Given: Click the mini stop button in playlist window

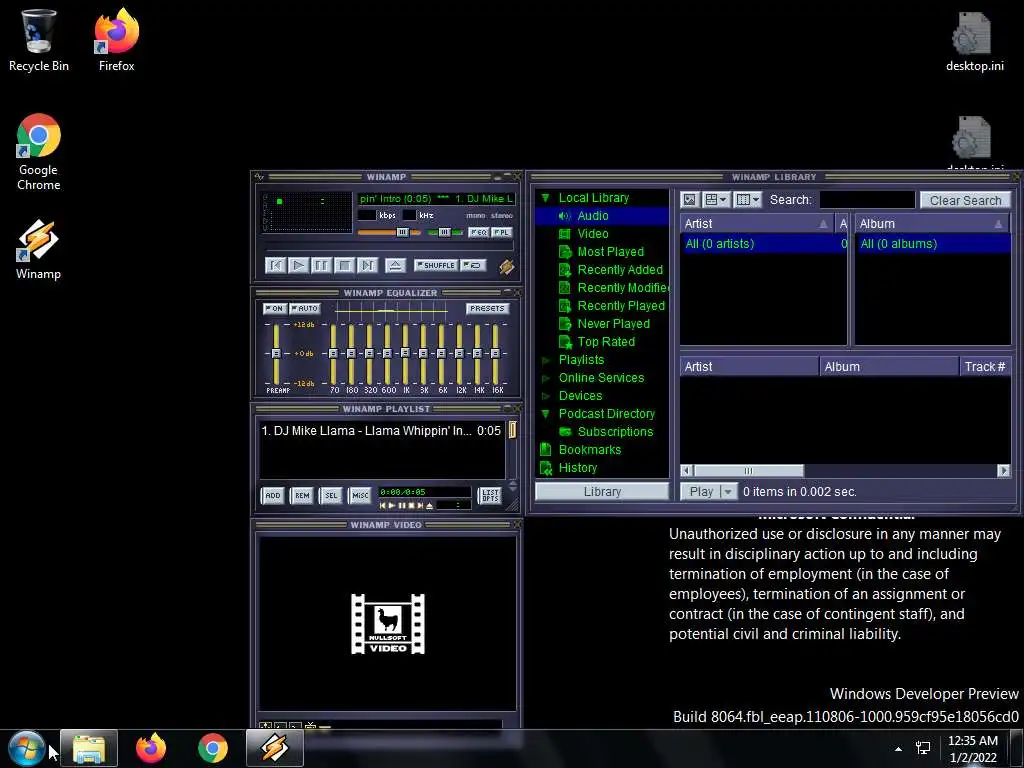Looking at the screenshot, I should tap(411, 505).
